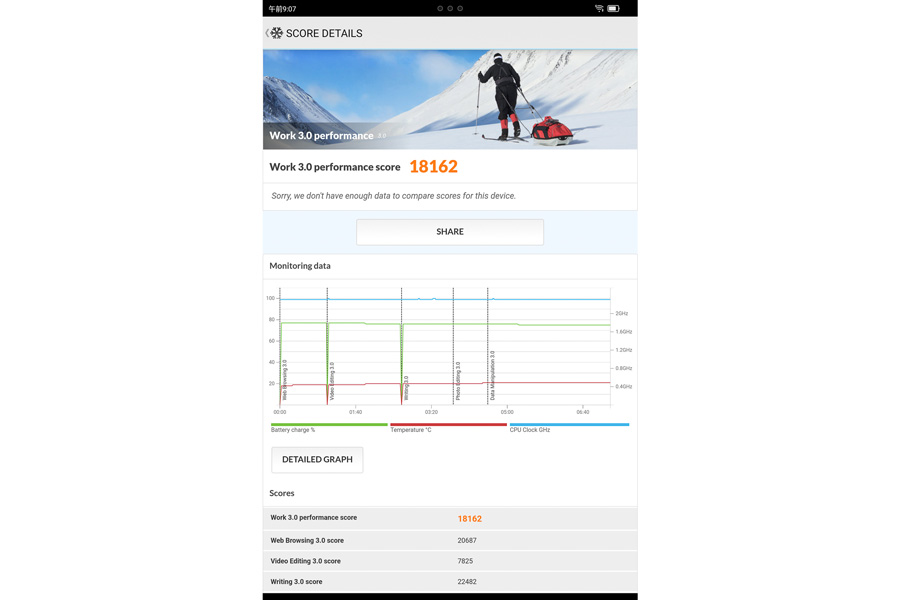Click the Data Manipulation 3.0 graph marker
This screenshot has width=900, height=600.
coord(492,376)
